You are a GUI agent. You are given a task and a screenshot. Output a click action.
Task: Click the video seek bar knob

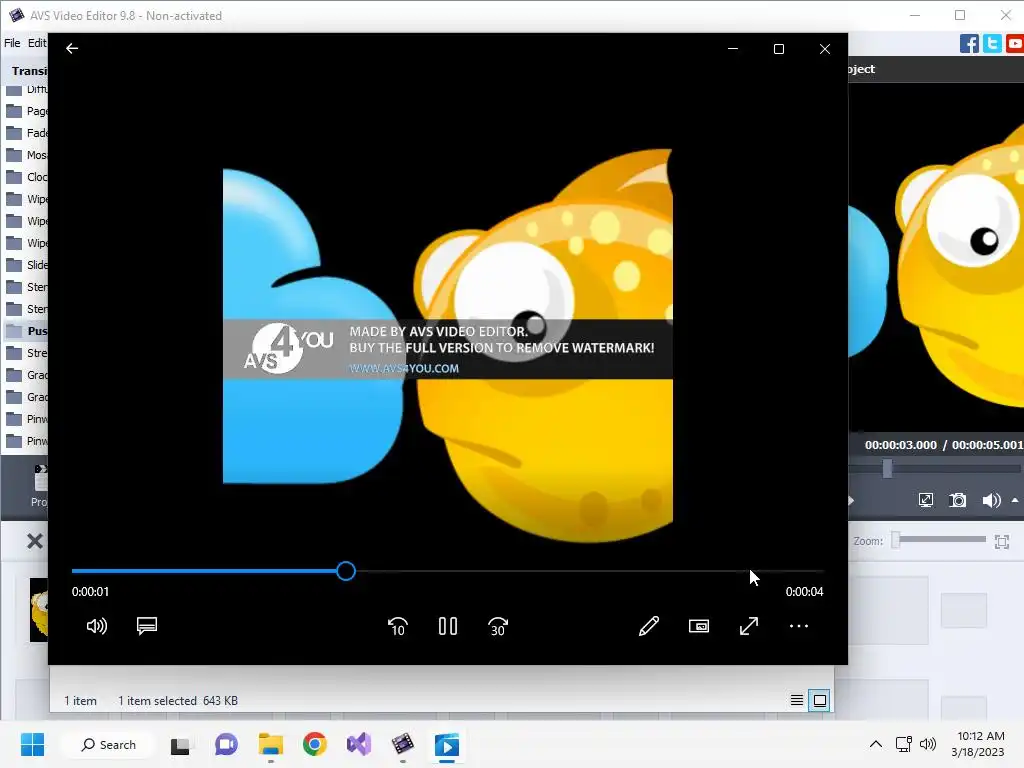point(346,571)
